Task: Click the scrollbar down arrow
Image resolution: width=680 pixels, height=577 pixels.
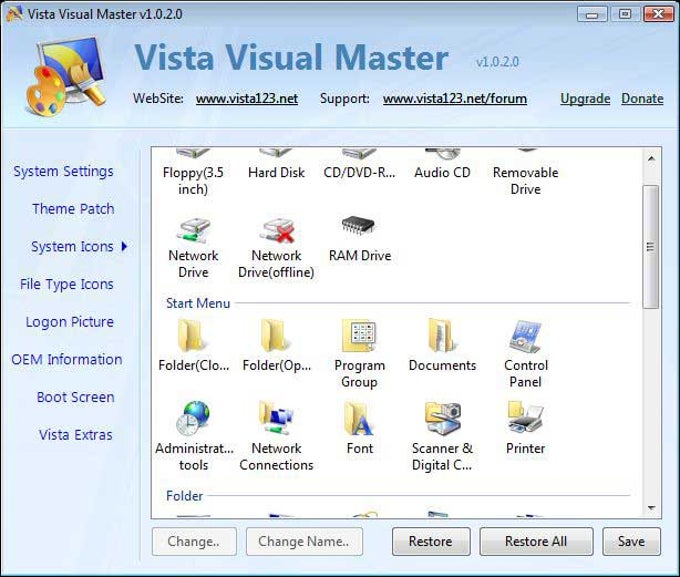Action: pyautogui.click(x=651, y=508)
